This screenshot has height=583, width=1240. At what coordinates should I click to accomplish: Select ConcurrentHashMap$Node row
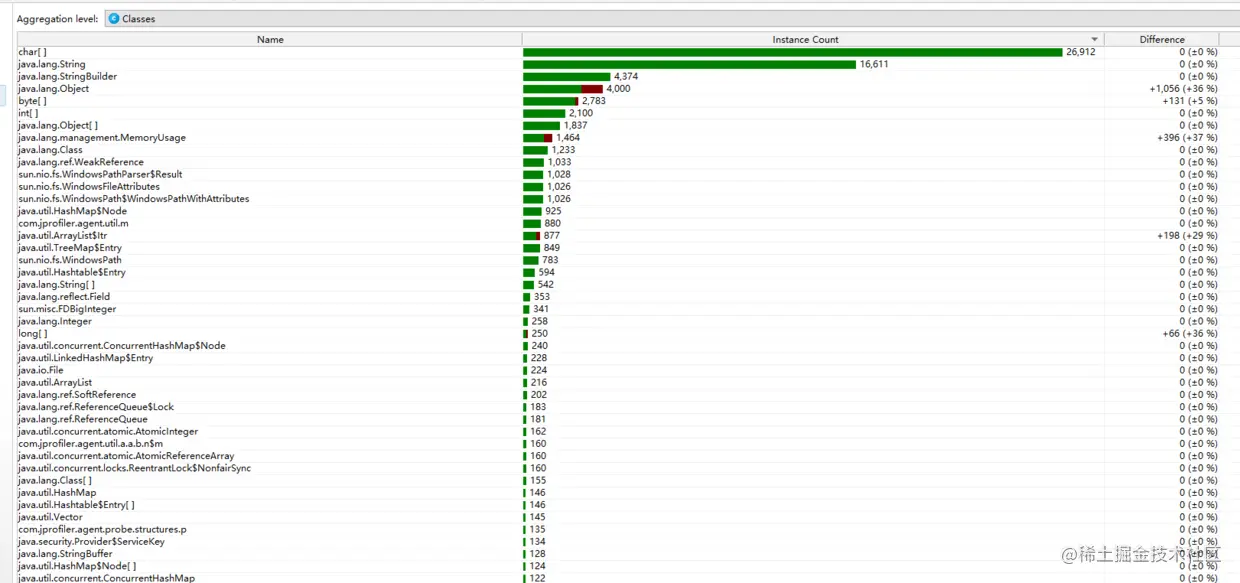[618, 346]
